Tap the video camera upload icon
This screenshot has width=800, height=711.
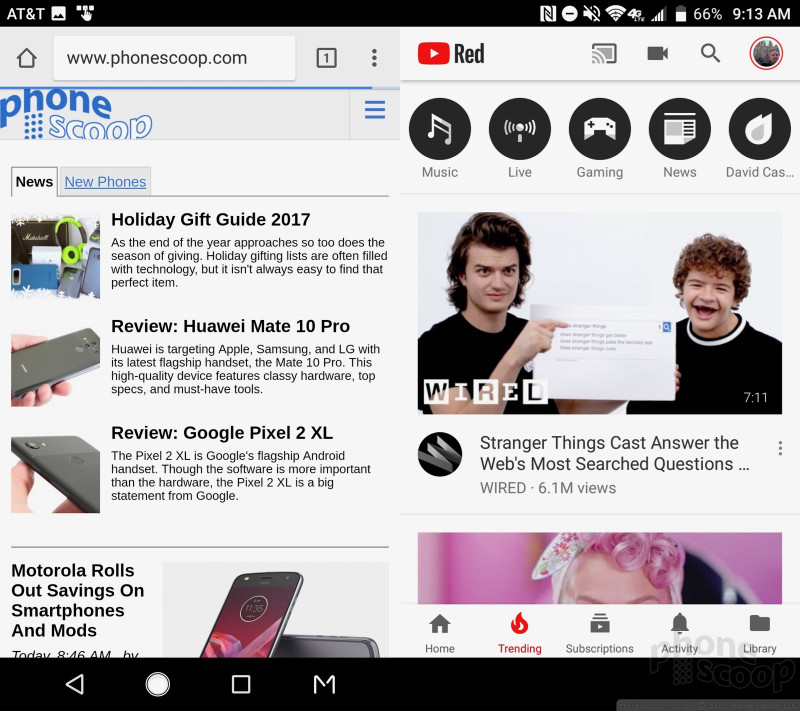658,53
